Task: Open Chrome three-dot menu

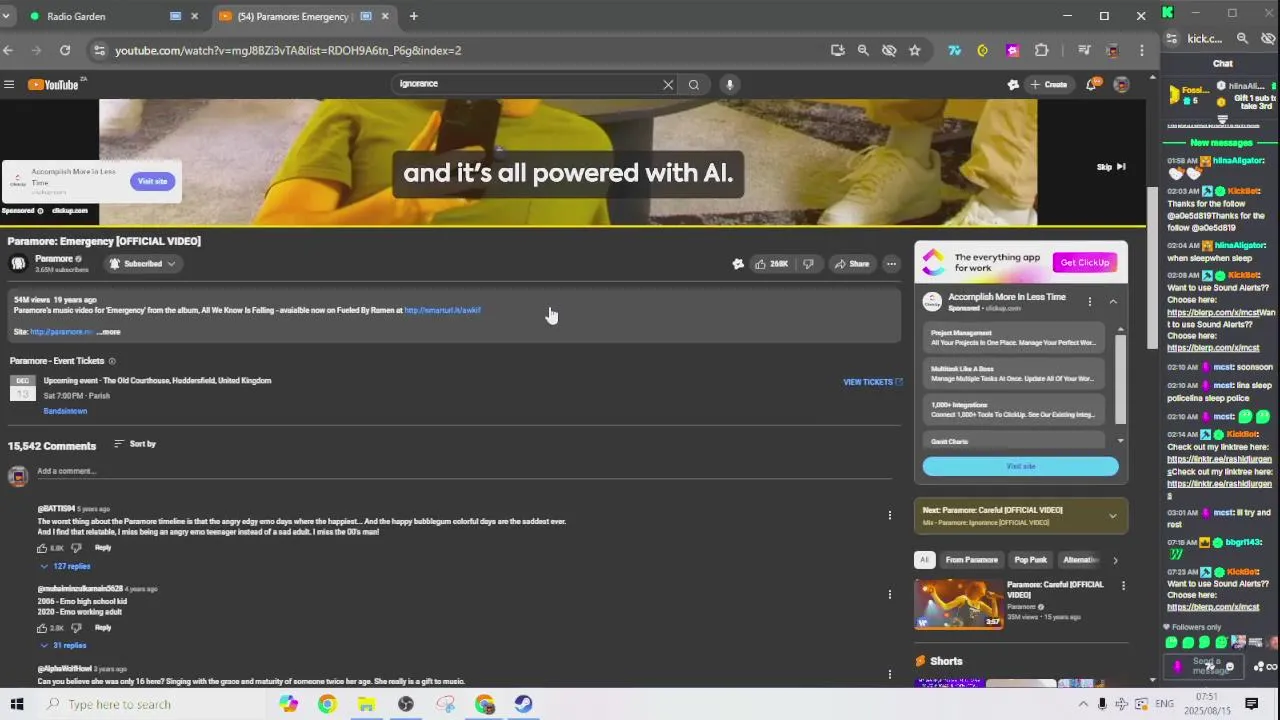Action: [1141, 50]
